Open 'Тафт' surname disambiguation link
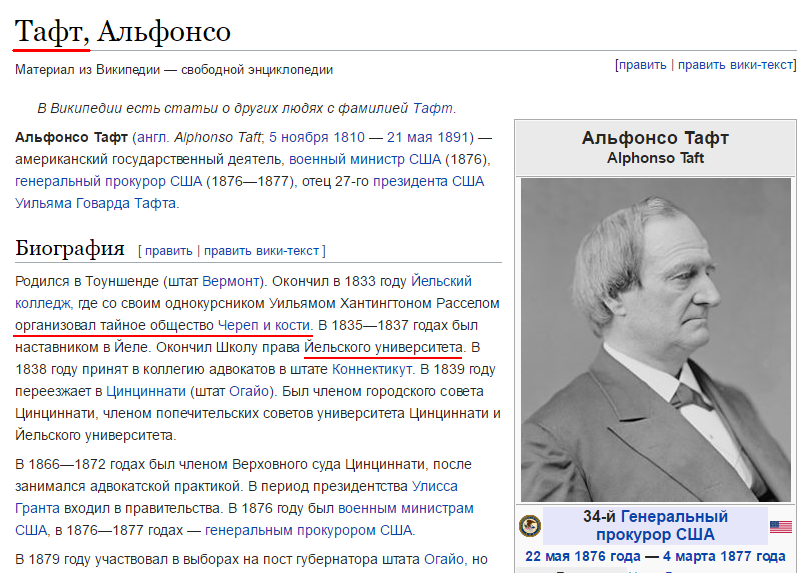The height and width of the screenshot is (573, 800). [x=433, y=108]
